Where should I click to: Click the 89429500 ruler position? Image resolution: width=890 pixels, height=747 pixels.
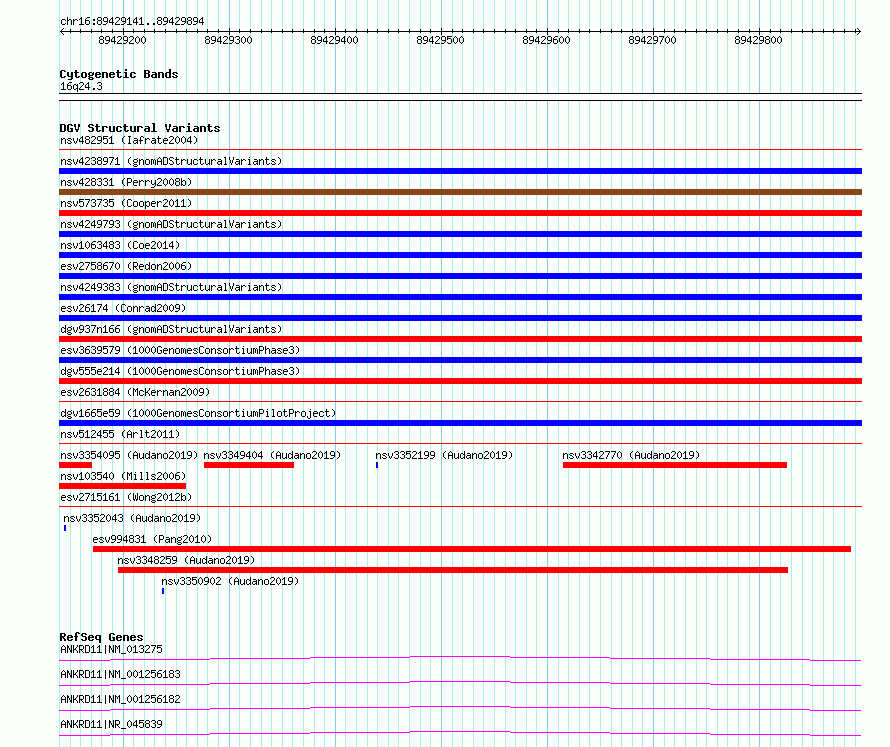(440, 40)
